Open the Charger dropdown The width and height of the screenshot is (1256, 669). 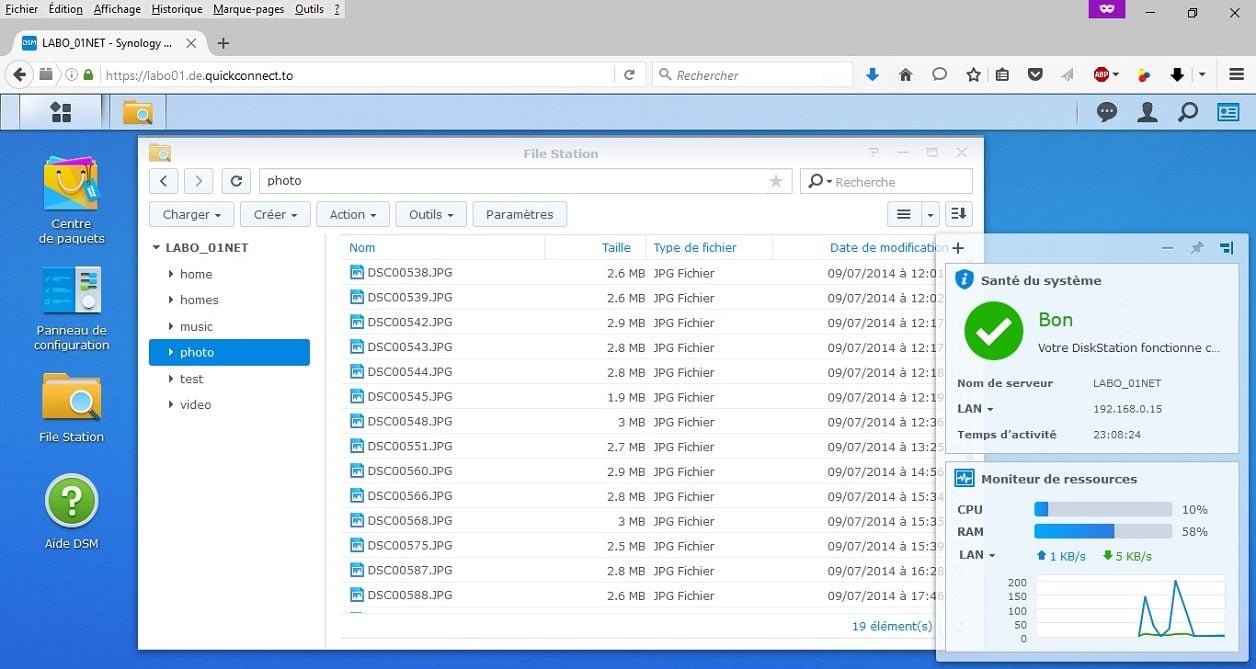point(192,214)
